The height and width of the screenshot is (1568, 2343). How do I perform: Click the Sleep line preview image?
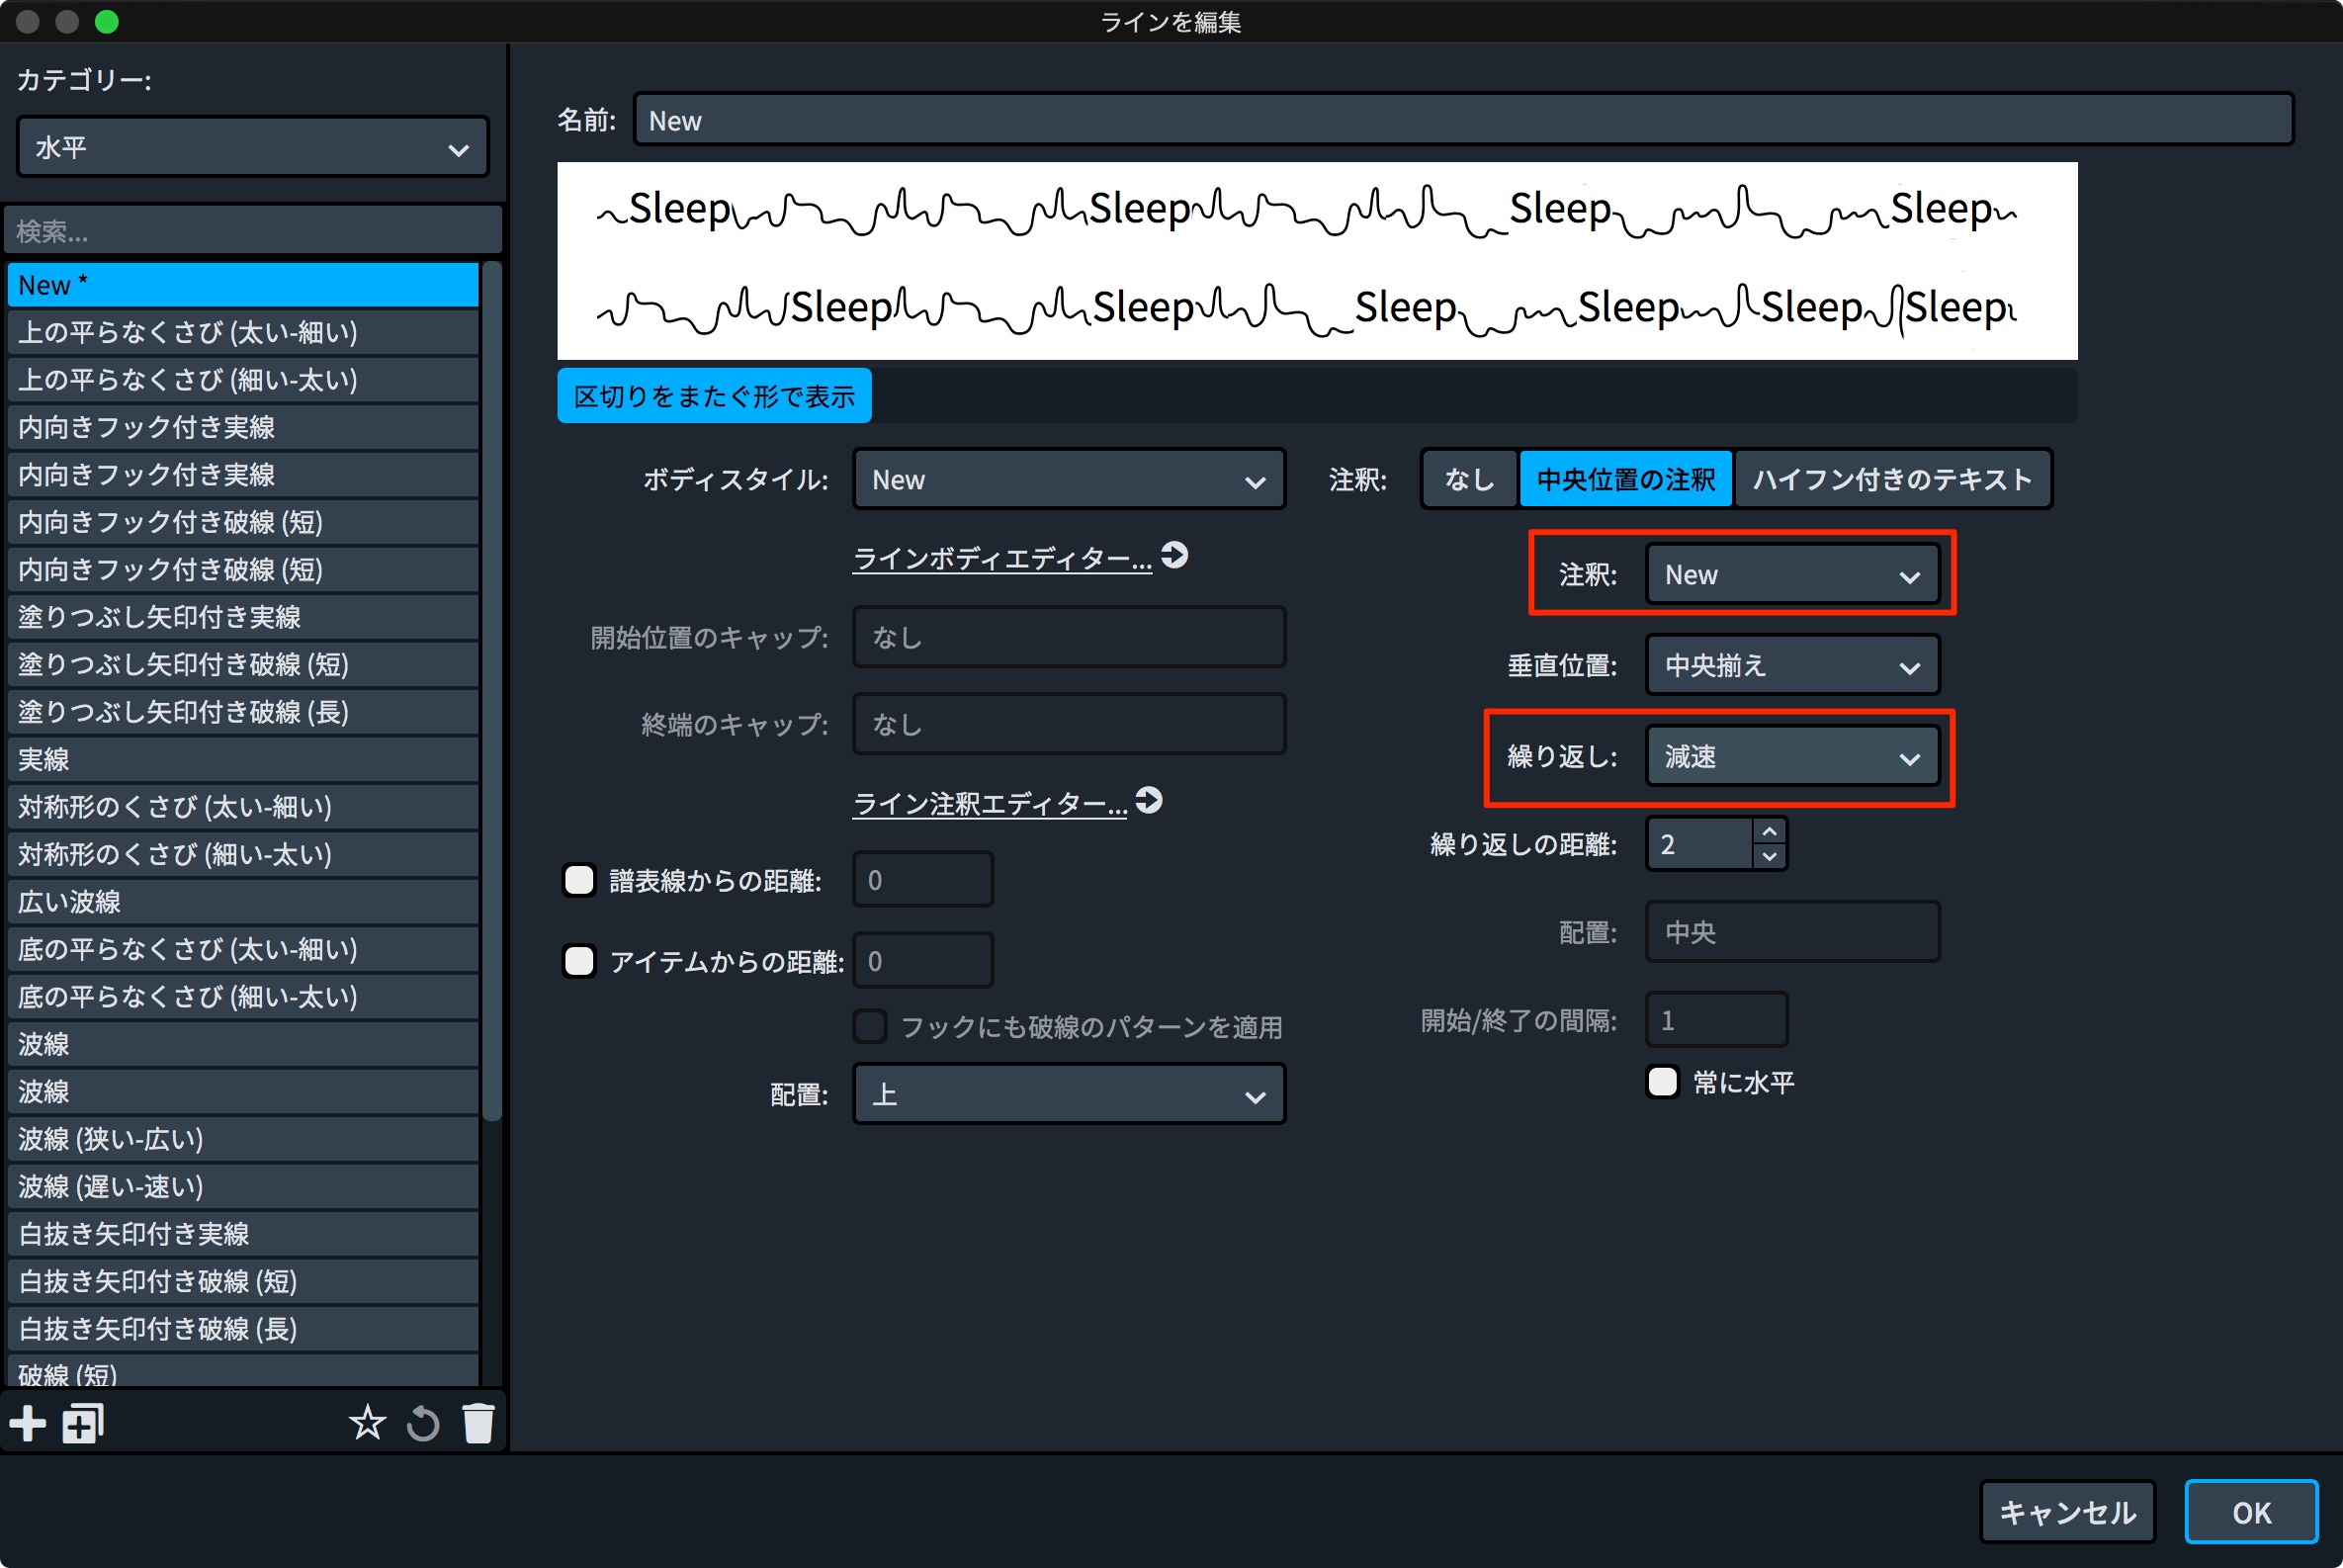(1317, 261)
